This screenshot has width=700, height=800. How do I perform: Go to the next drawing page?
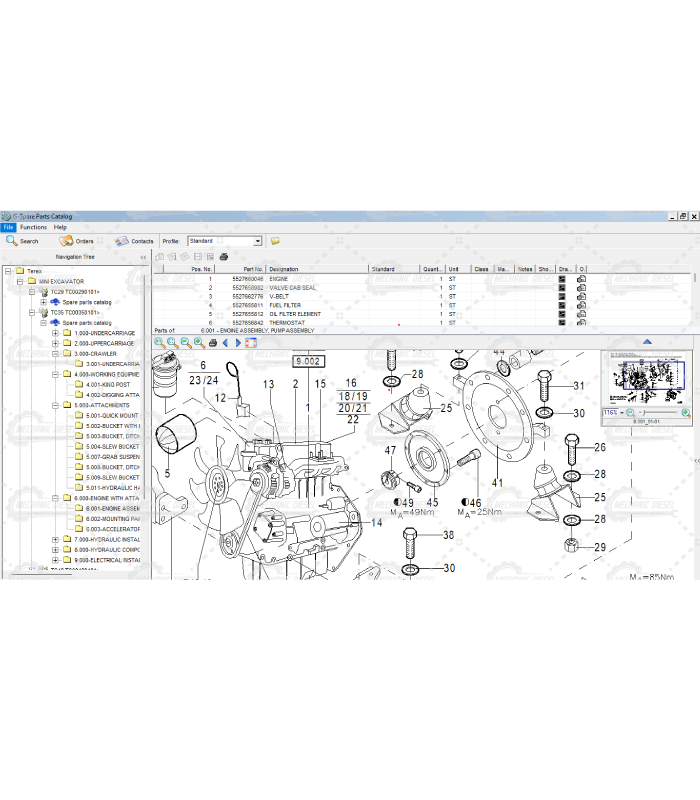[238, 343]
